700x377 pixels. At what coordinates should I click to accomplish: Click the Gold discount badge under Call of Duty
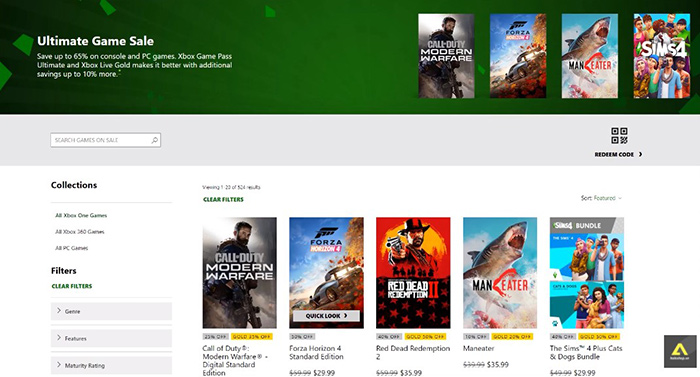click(252, 336)
